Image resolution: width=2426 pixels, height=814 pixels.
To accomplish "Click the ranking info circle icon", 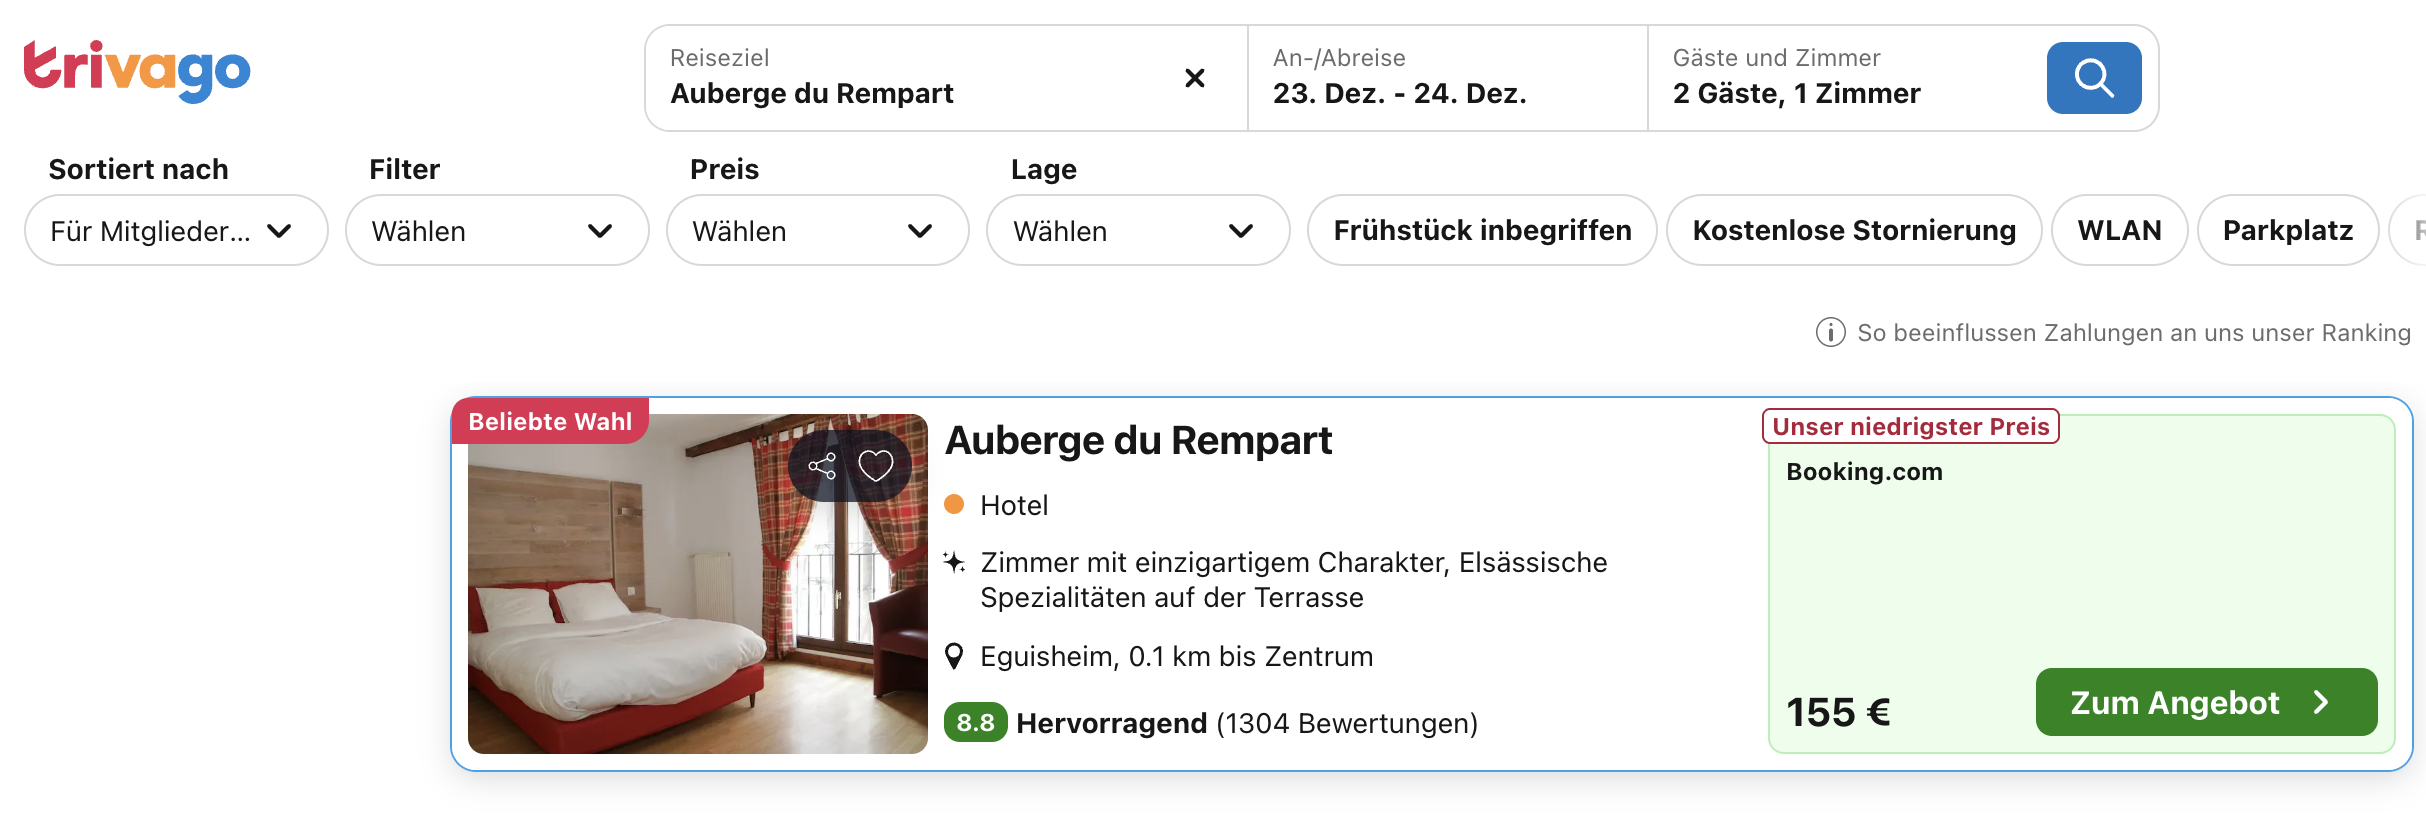I will [1830, 333].
